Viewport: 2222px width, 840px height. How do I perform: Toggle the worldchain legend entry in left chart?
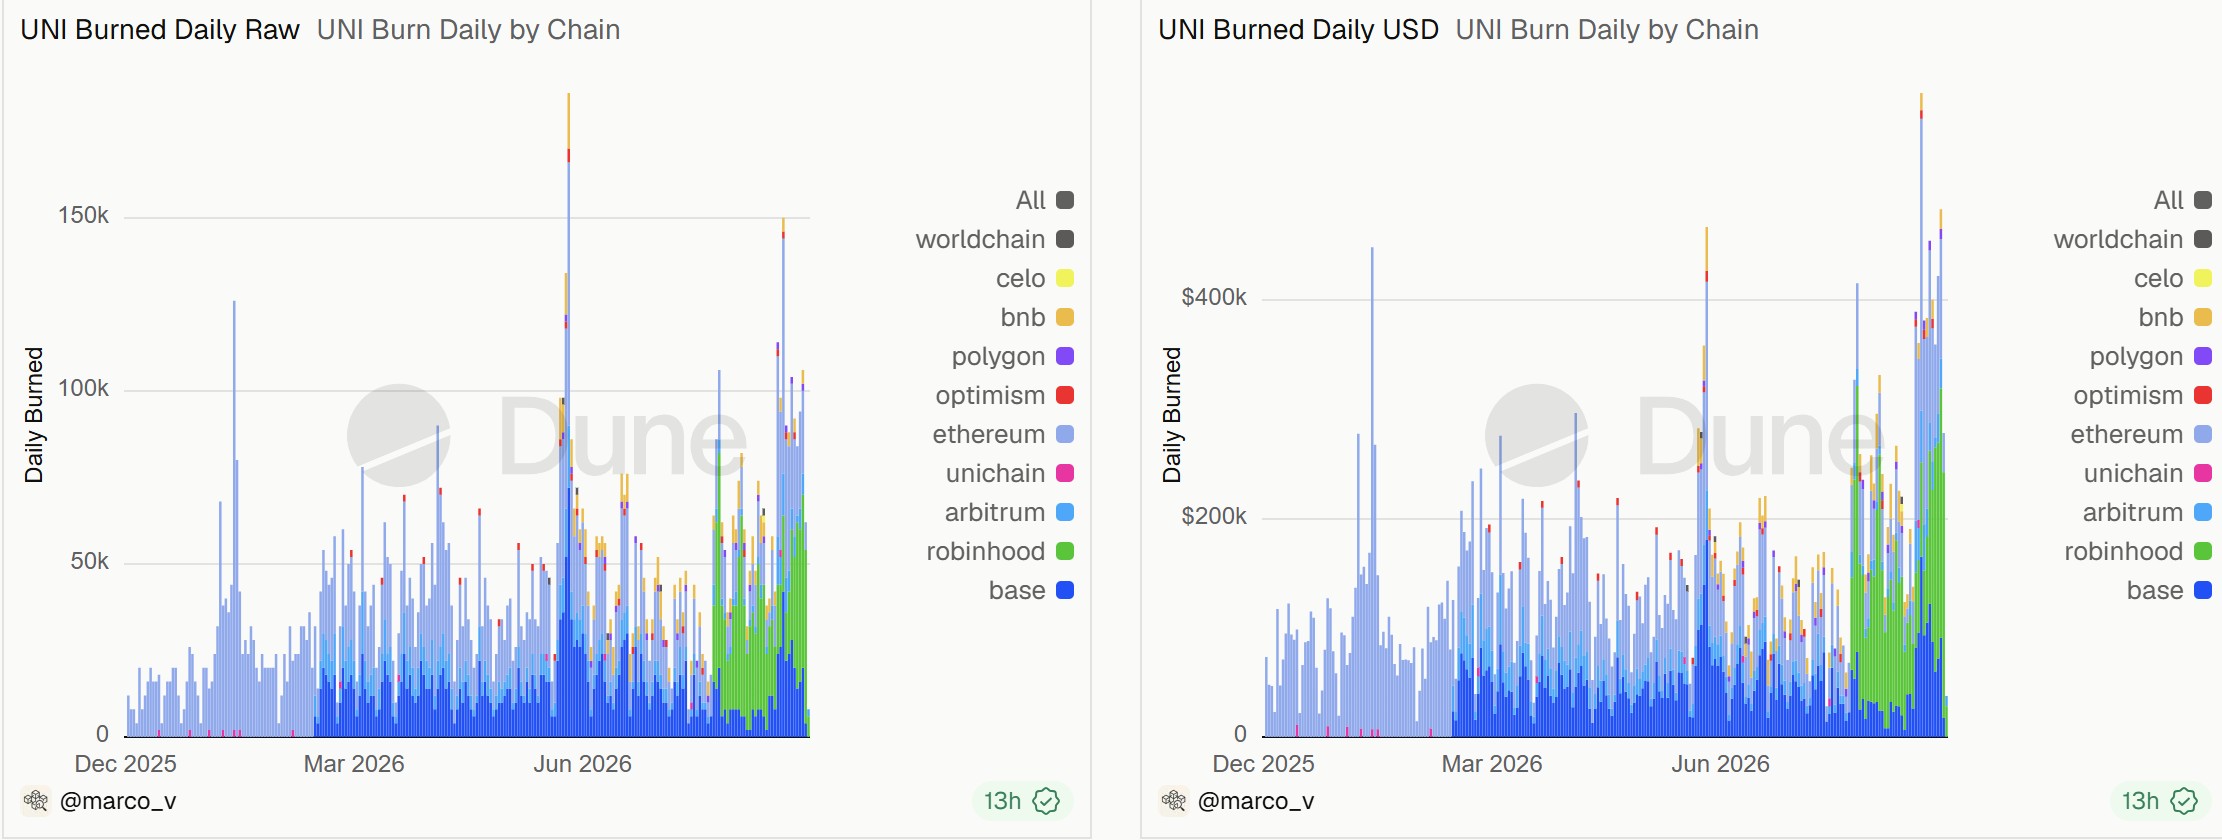(x=994, y=240)
